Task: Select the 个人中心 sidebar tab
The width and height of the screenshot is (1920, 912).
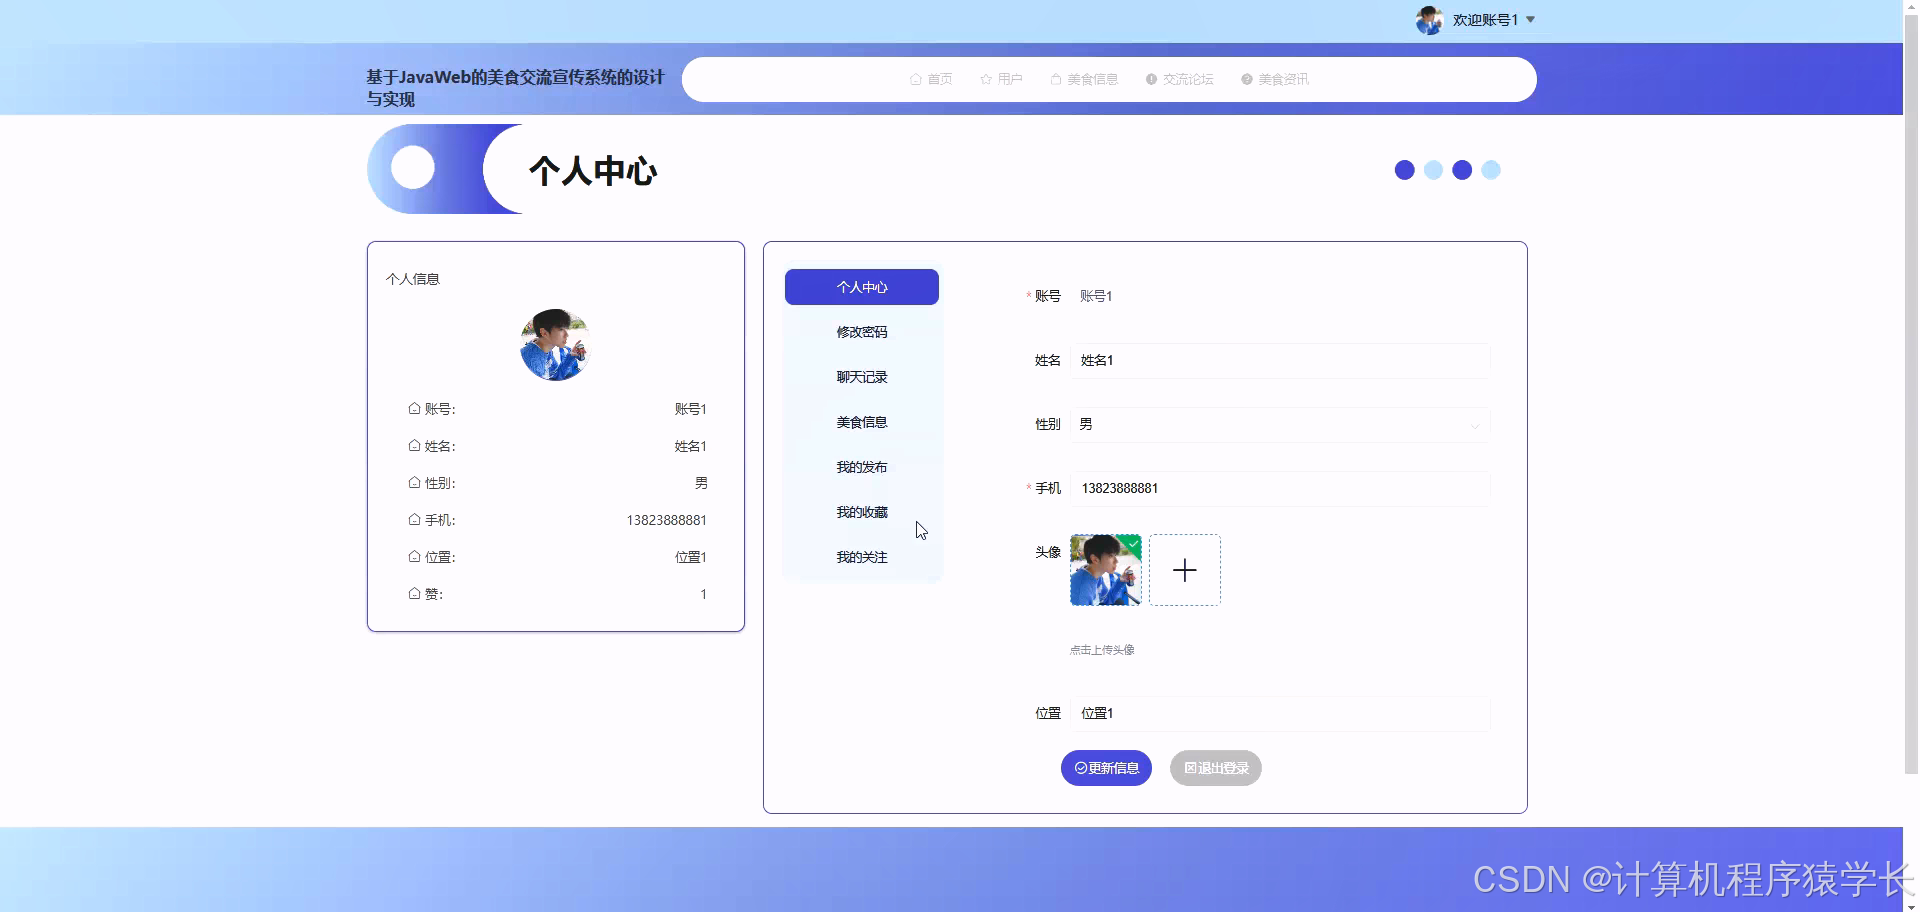Action: point(862,287)
